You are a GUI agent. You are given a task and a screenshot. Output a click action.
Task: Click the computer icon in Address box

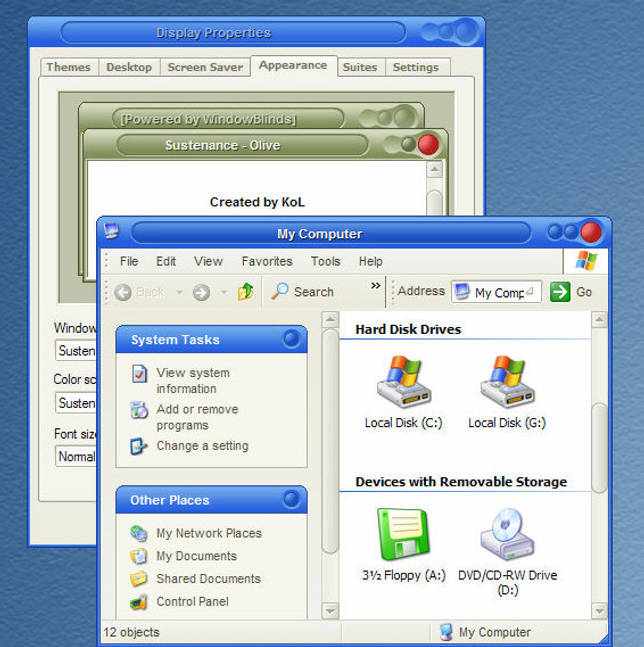coord(462,291)
